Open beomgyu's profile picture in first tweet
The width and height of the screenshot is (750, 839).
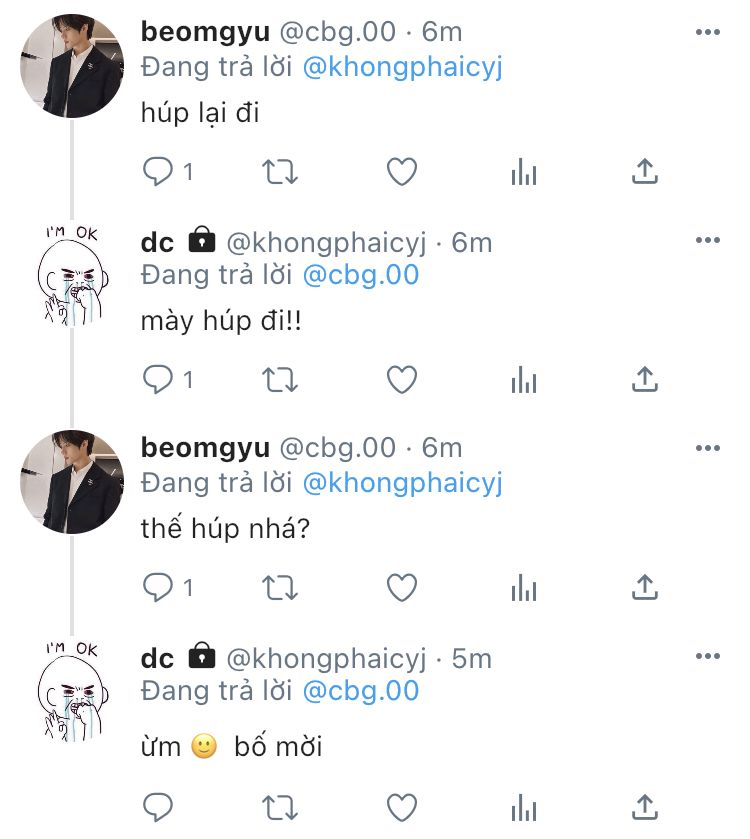[72, 66]
